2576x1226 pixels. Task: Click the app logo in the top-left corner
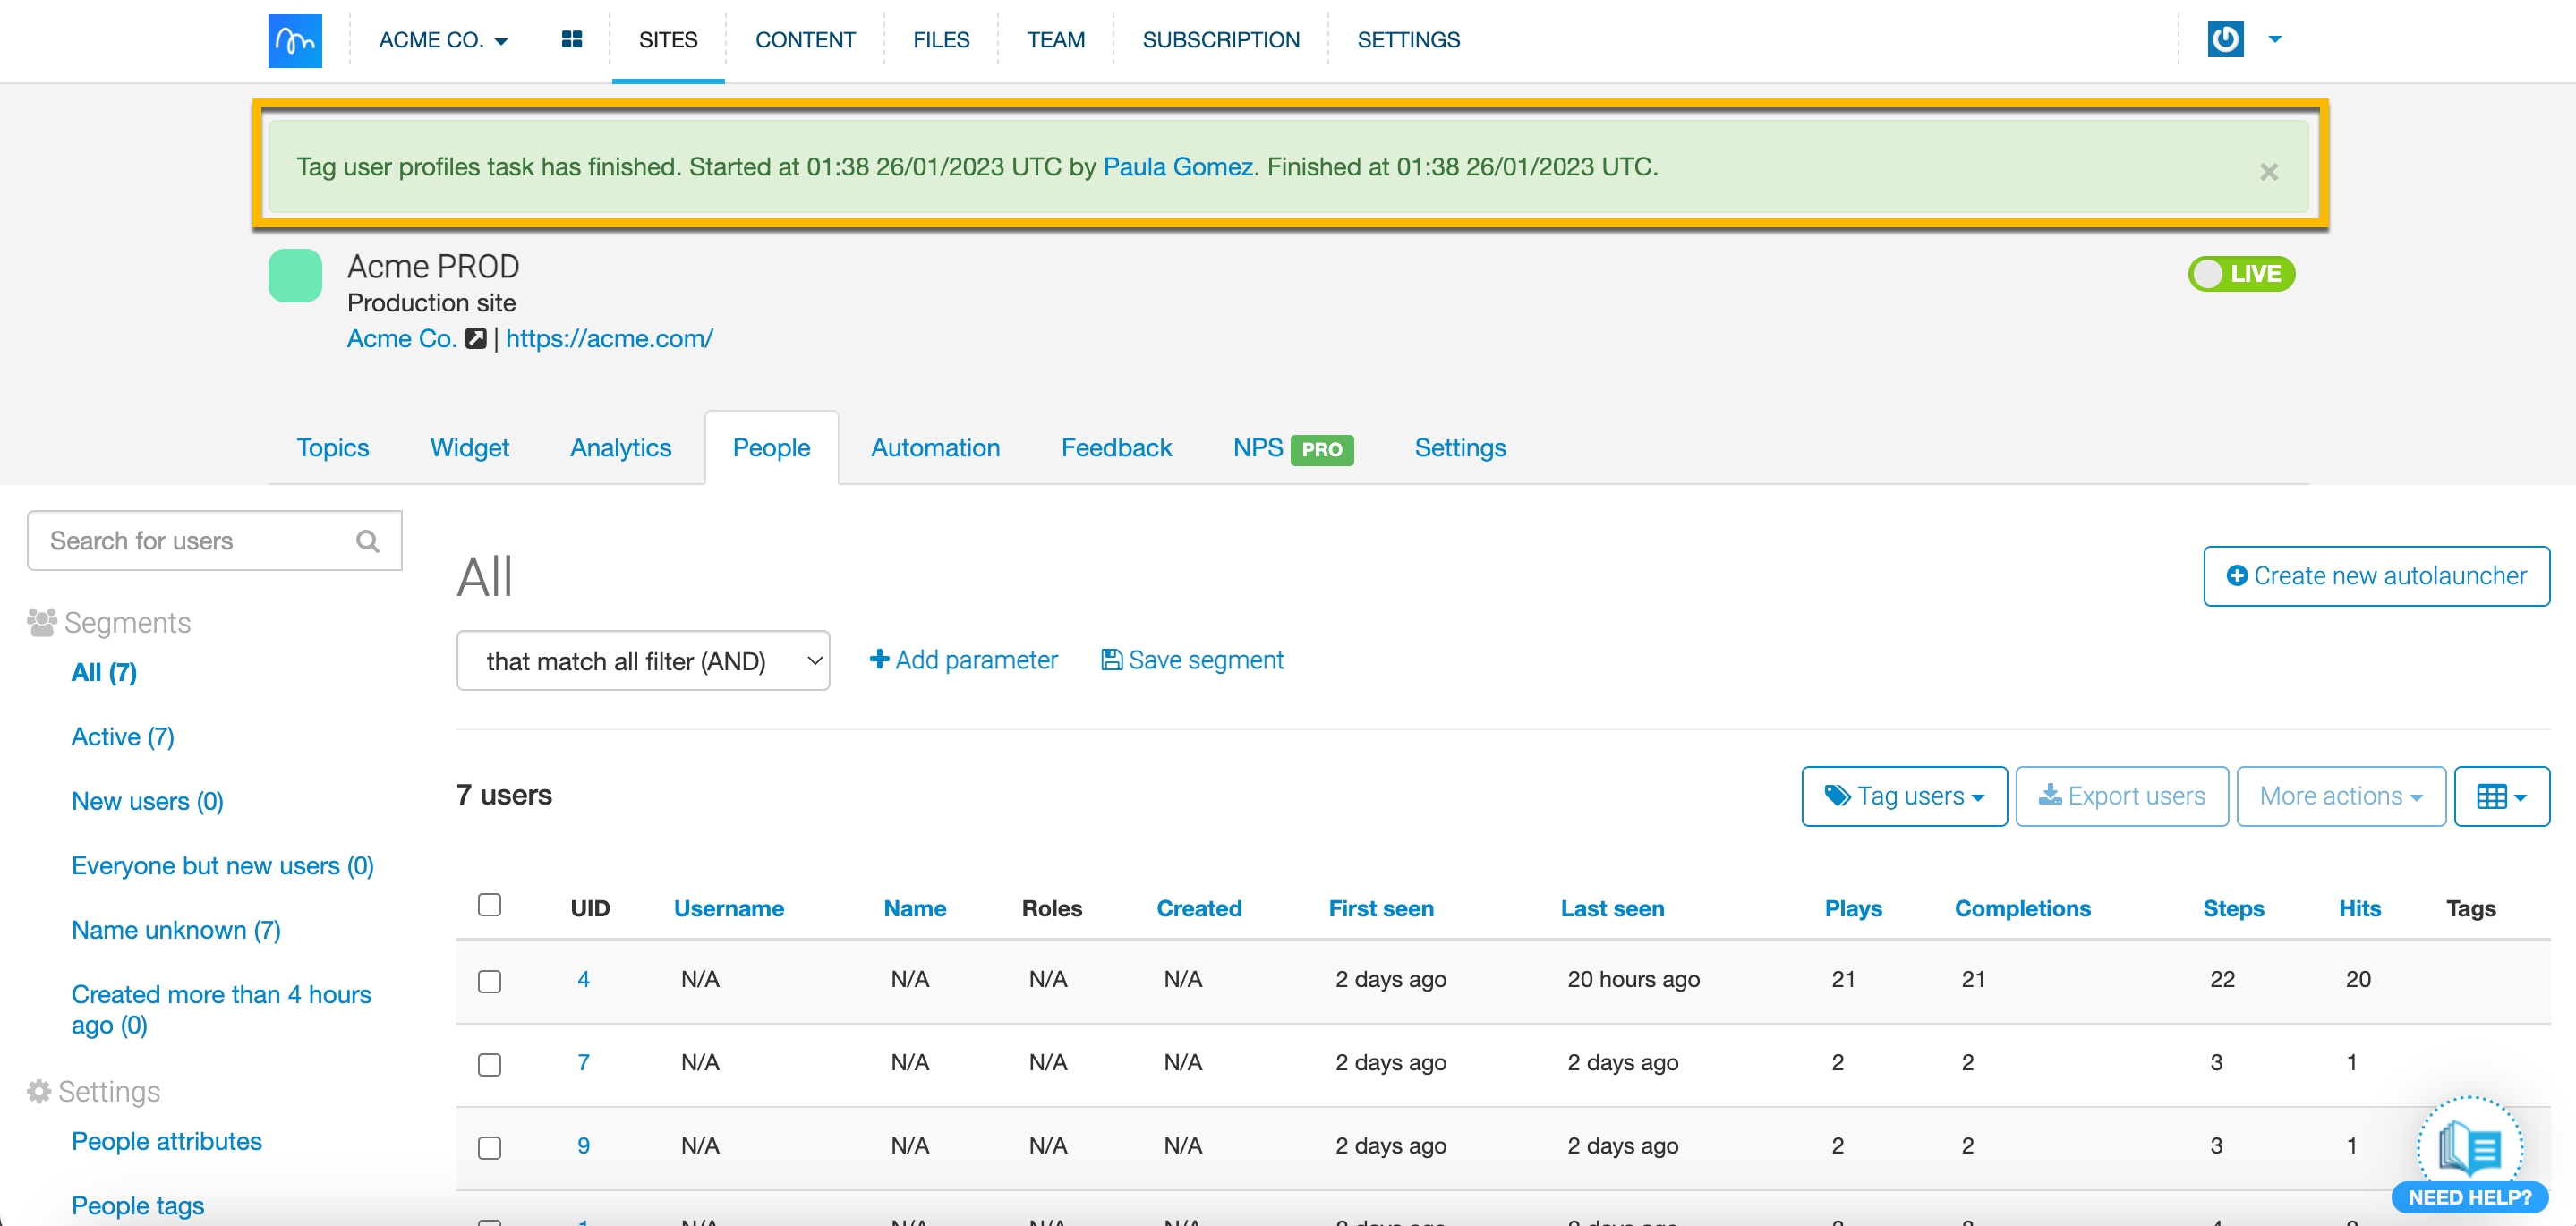pyautogui.click(x=295, y=40)
